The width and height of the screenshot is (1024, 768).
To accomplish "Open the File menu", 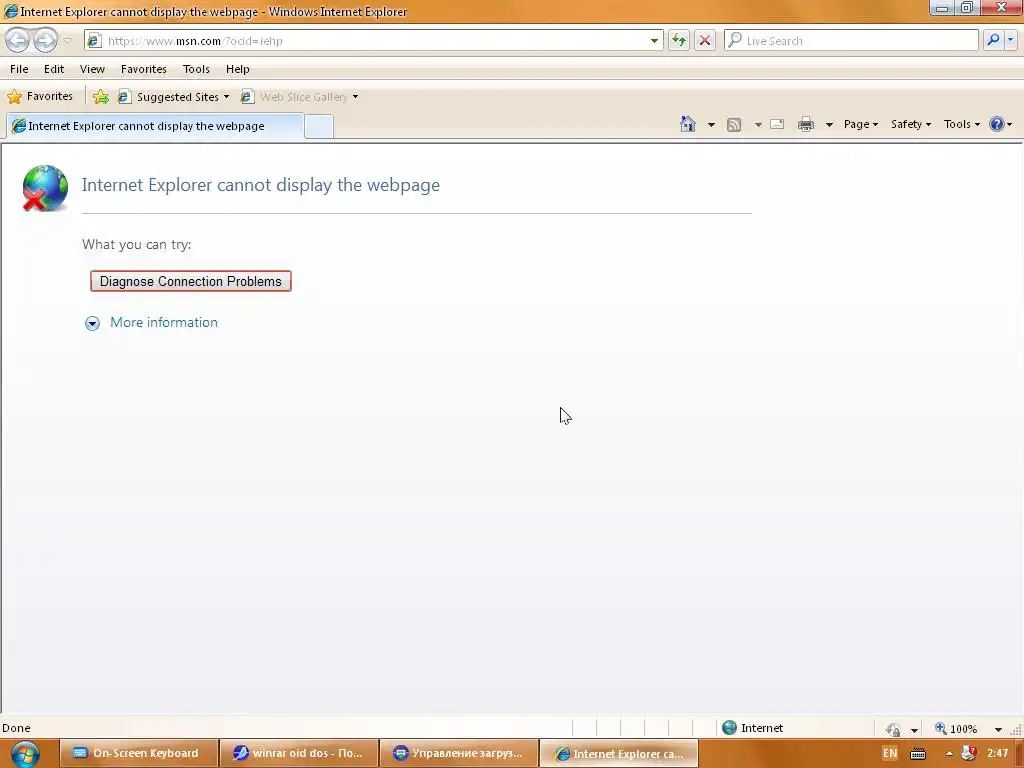I will tap(19, 69).
